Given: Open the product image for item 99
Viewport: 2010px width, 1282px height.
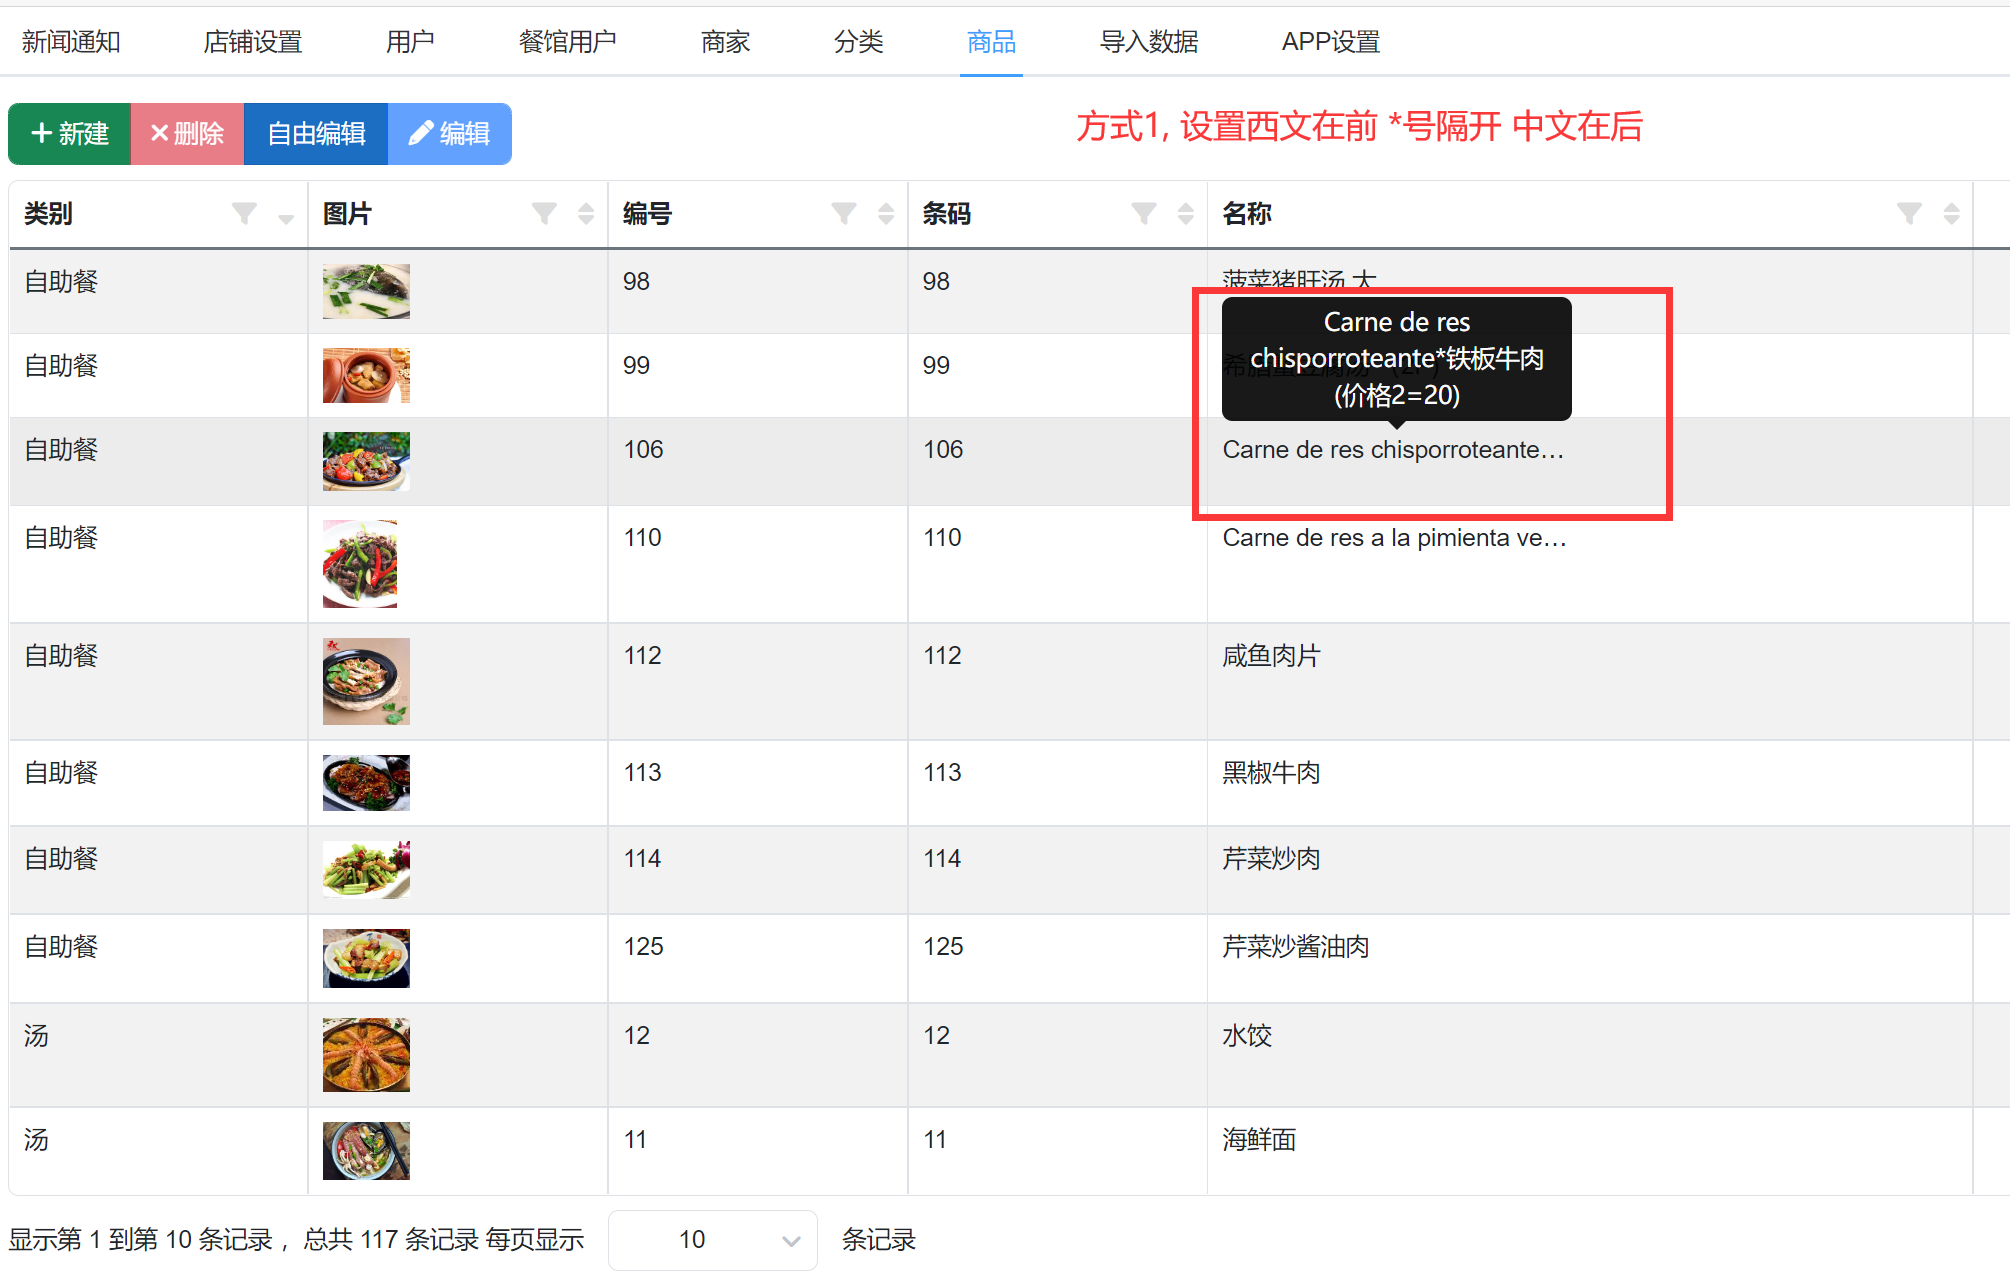Looking at the screenshot, I should pos(366,375).
